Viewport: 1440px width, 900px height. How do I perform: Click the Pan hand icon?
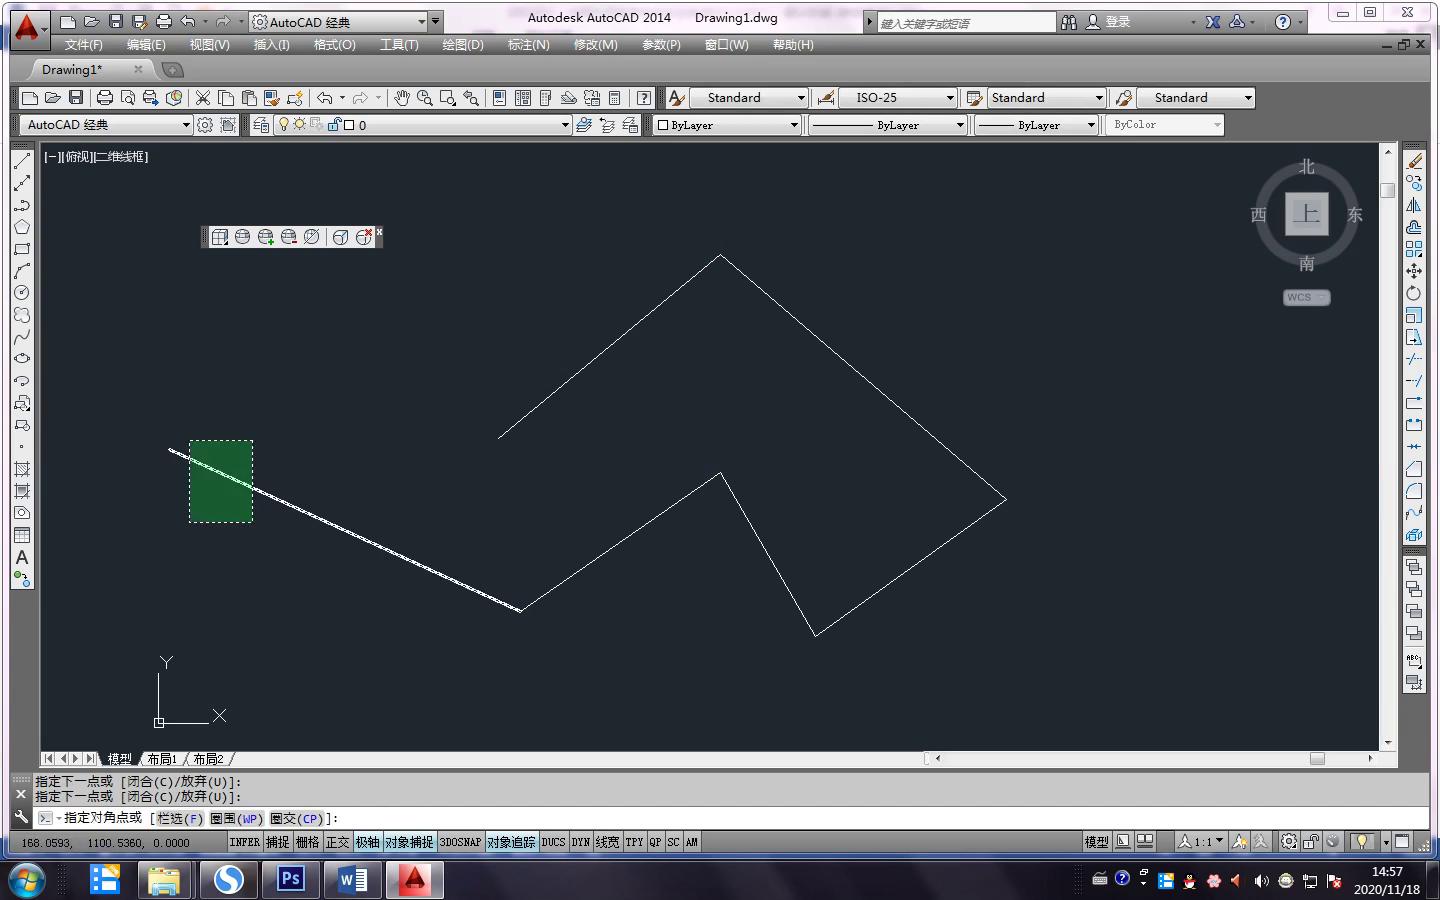[x=402, y=98]
